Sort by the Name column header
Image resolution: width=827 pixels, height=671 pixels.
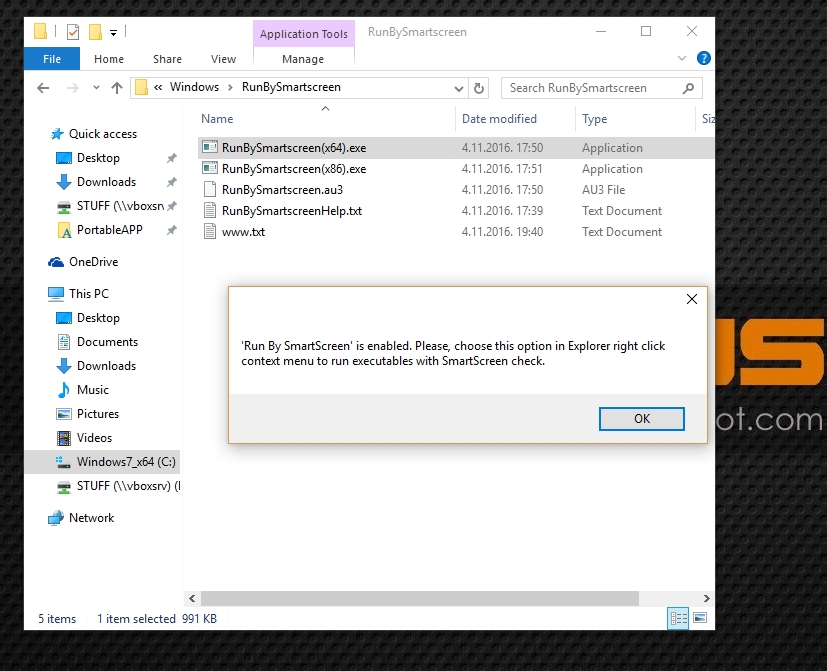click(325, 119)
